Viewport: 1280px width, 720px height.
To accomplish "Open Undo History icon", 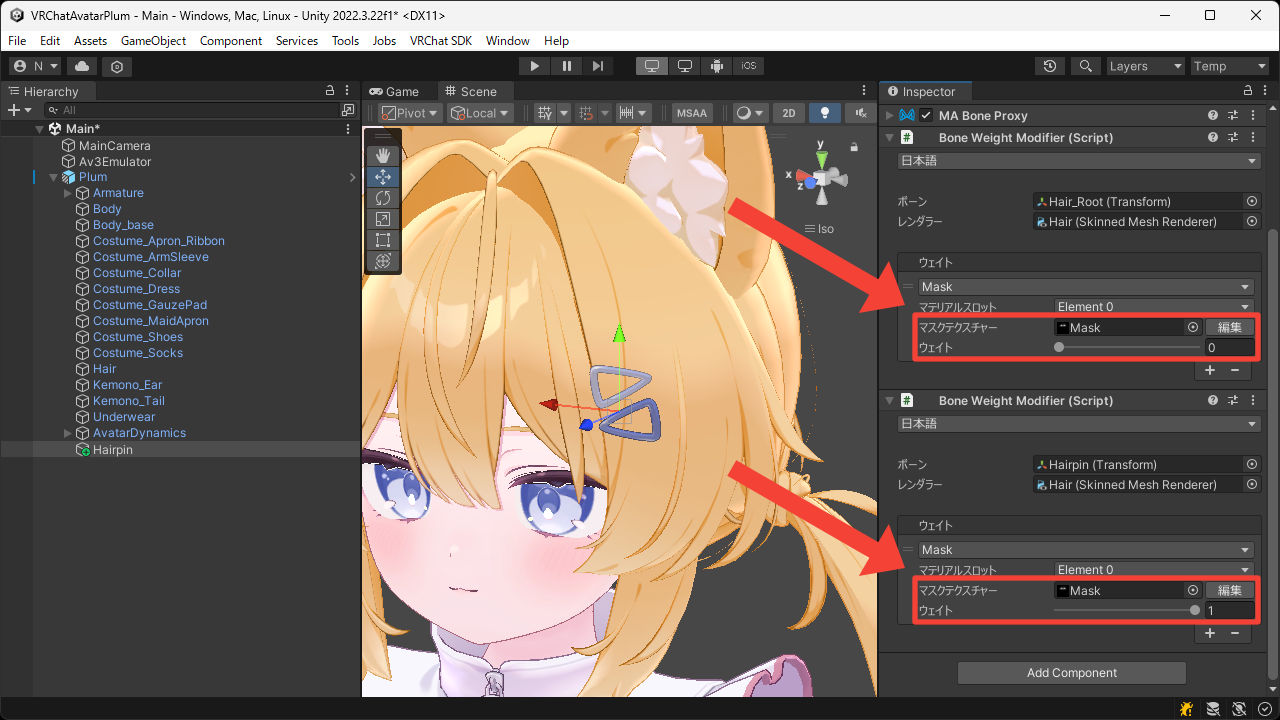I will pyautogui.click(x=1050, y=66).
